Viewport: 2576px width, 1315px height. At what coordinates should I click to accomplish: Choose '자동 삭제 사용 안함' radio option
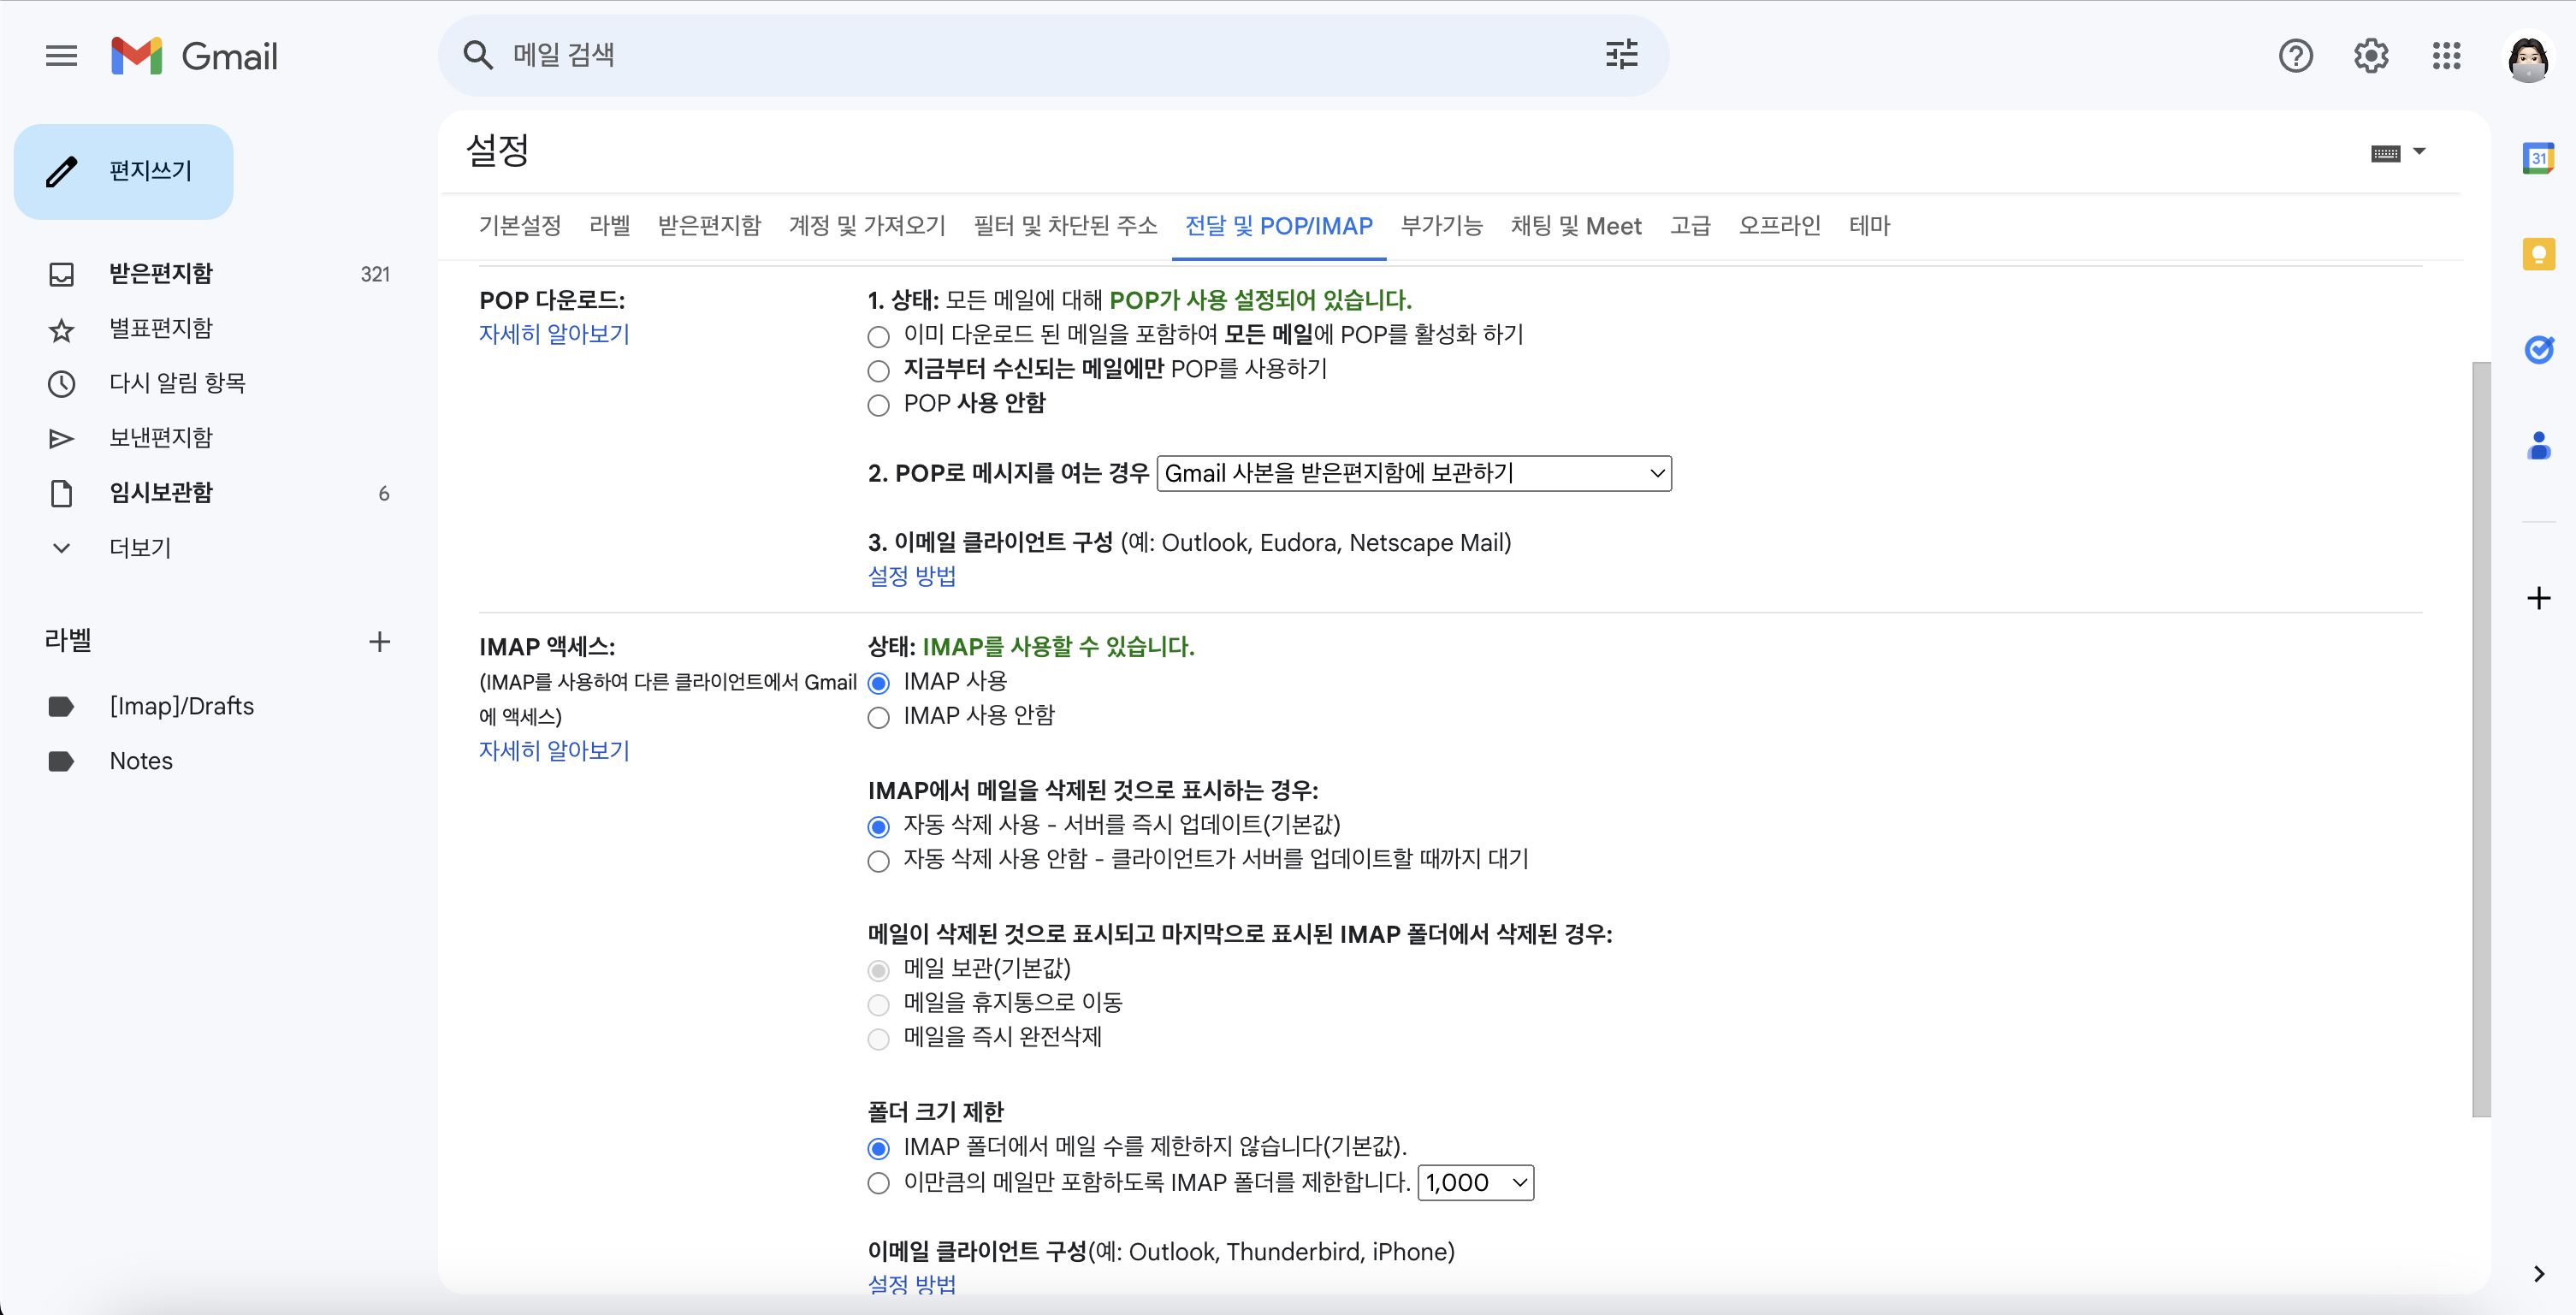pyautogui.click(x=878, y=861)
